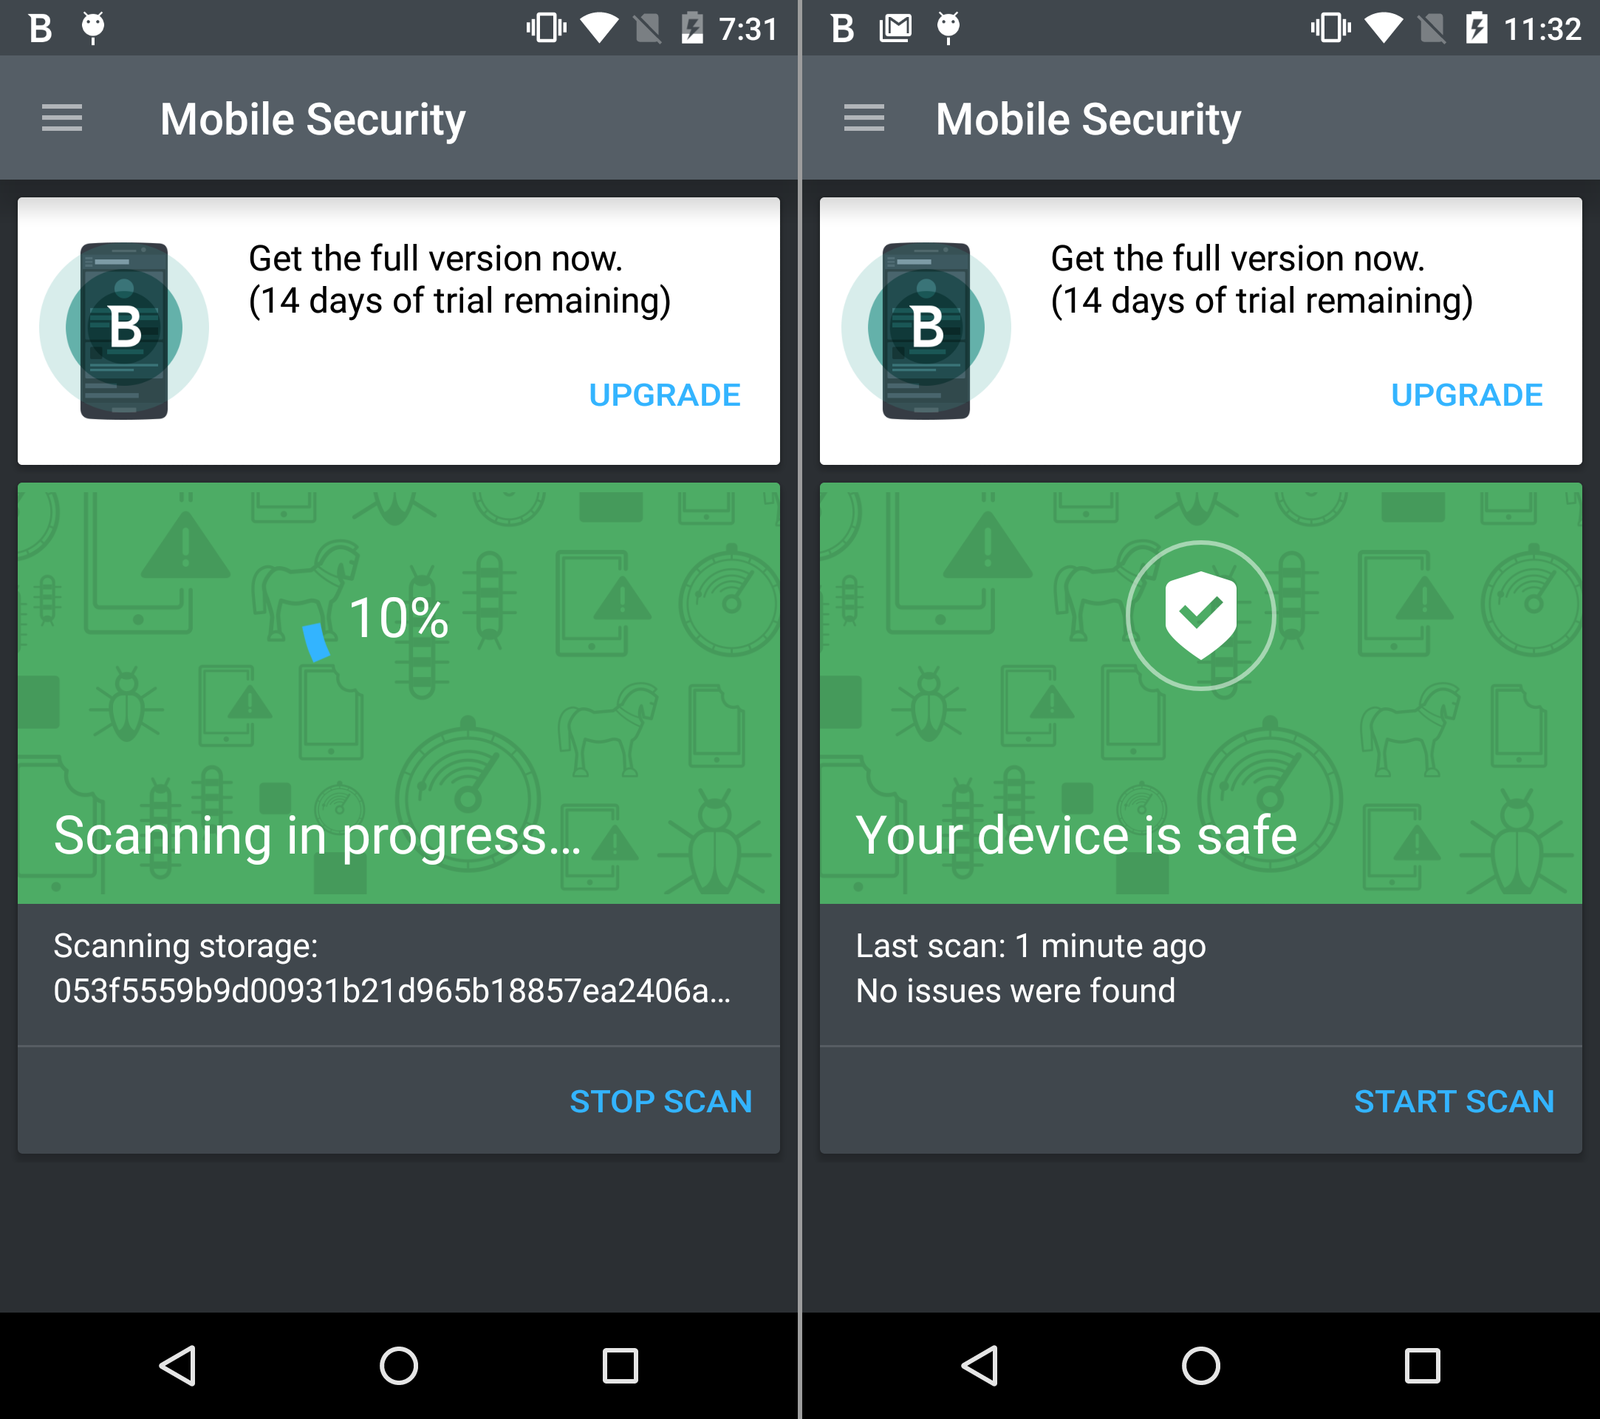
Task: Tap Home navigation button on right screen
Action: coord(1201,1365)
